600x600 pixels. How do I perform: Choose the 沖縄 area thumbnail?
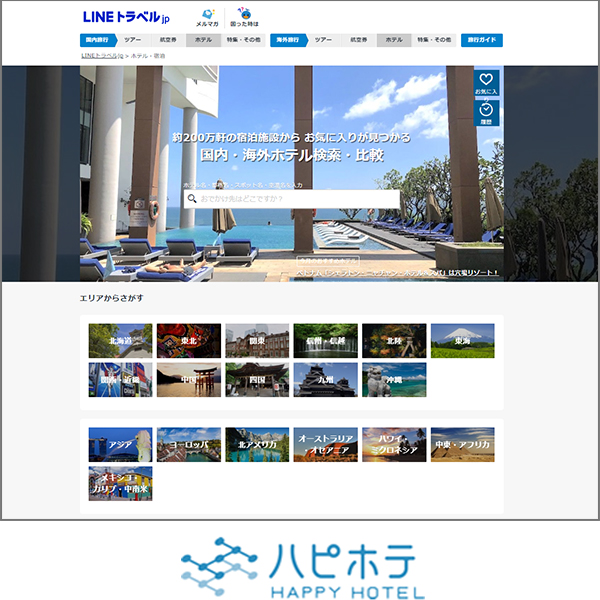(394, 380)
